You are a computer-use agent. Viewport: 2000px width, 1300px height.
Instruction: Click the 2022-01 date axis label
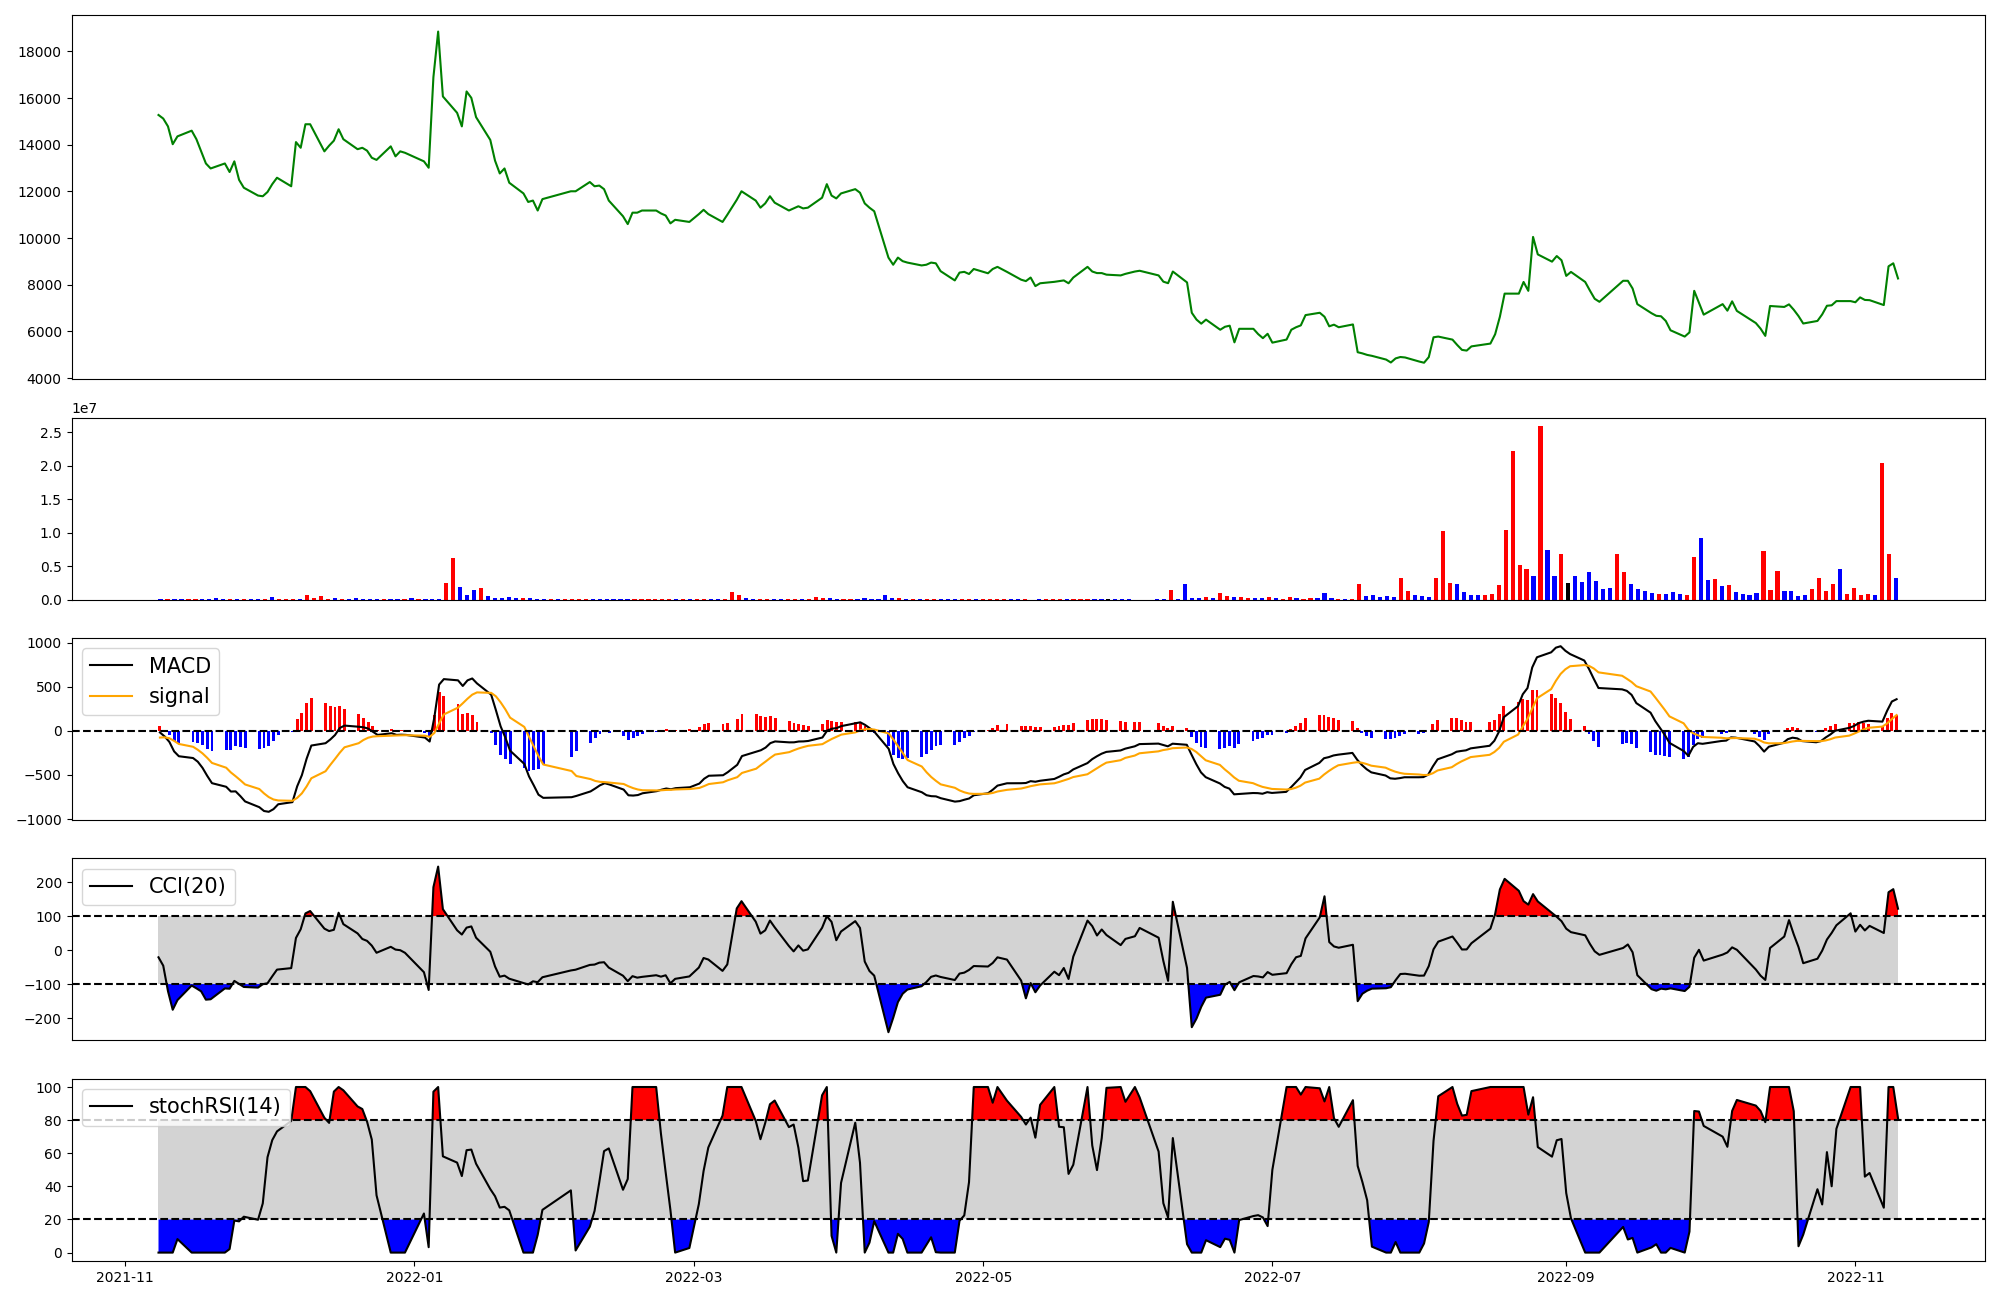pos(414,1277)
